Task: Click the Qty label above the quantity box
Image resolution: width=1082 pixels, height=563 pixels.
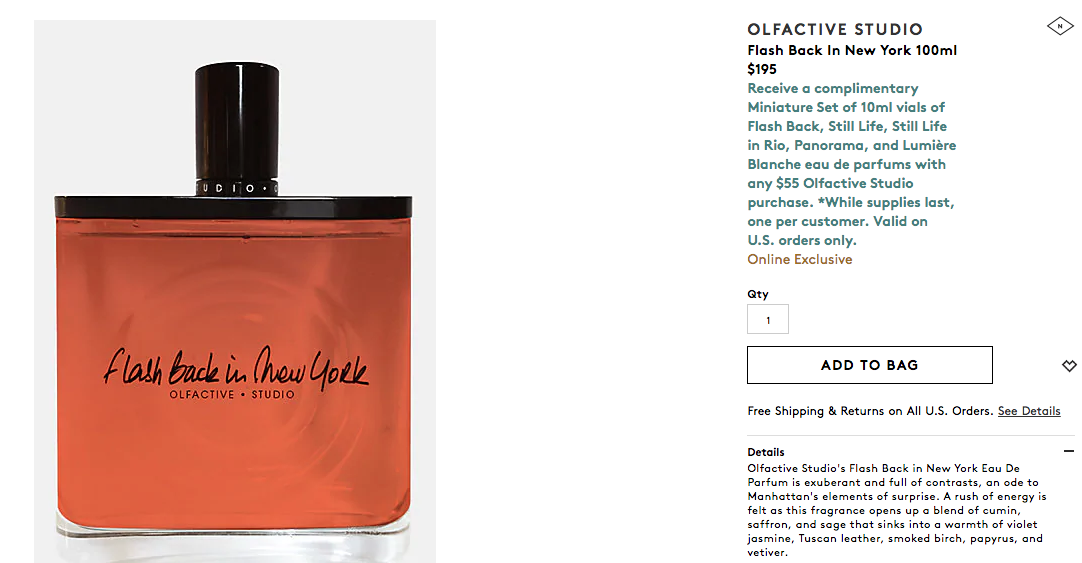Action: (x=758, y=294)
